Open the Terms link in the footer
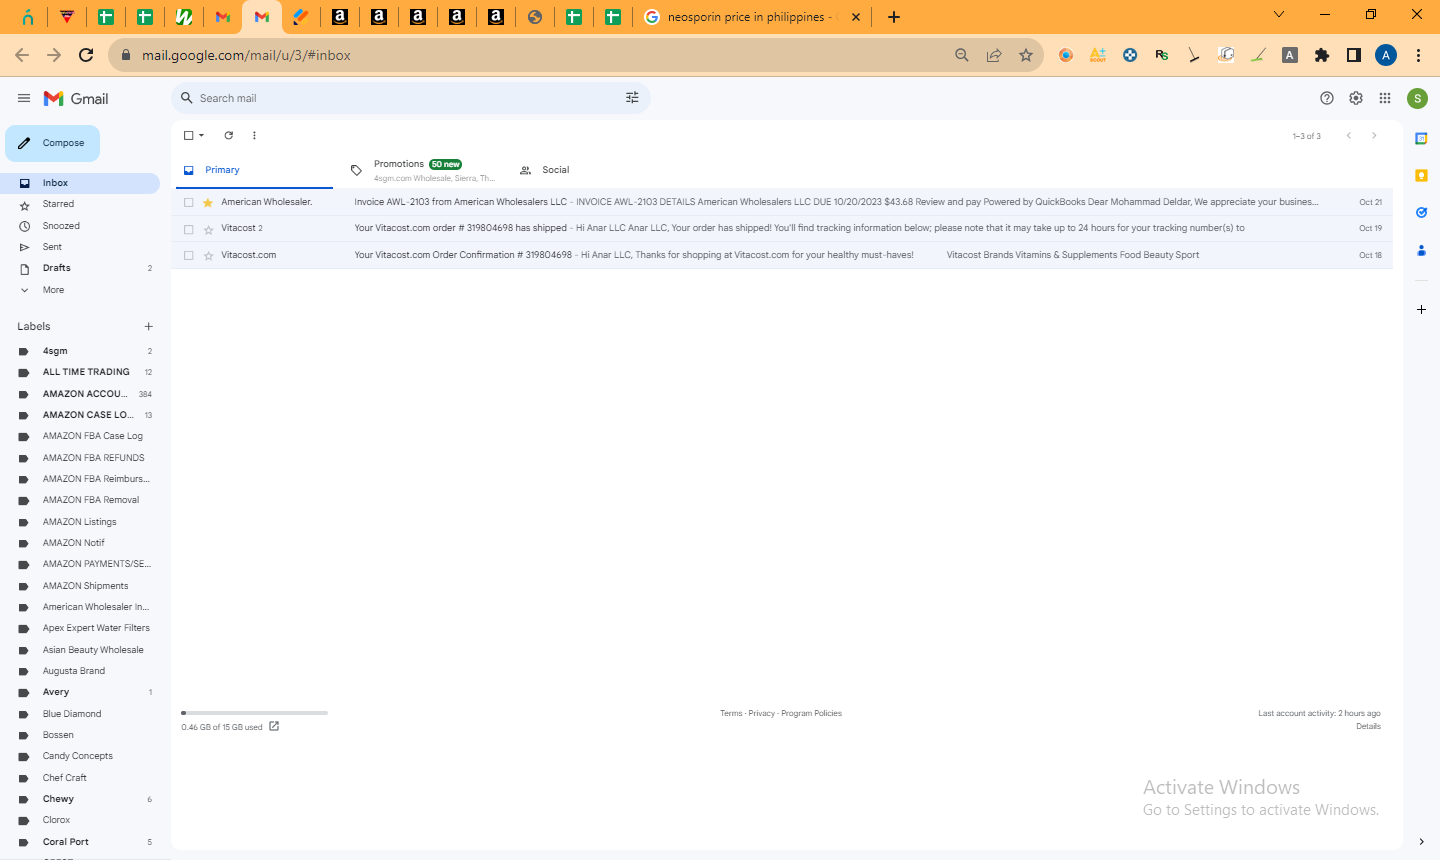 tap(731, 713)
